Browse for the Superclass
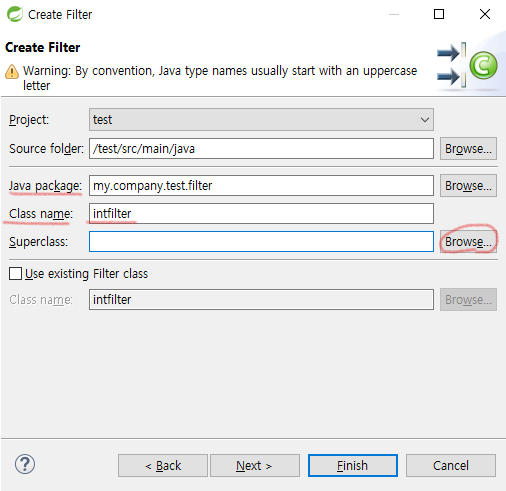Viewport: 506px width, 491px height. pyautogui.click(x=468, y=242)
